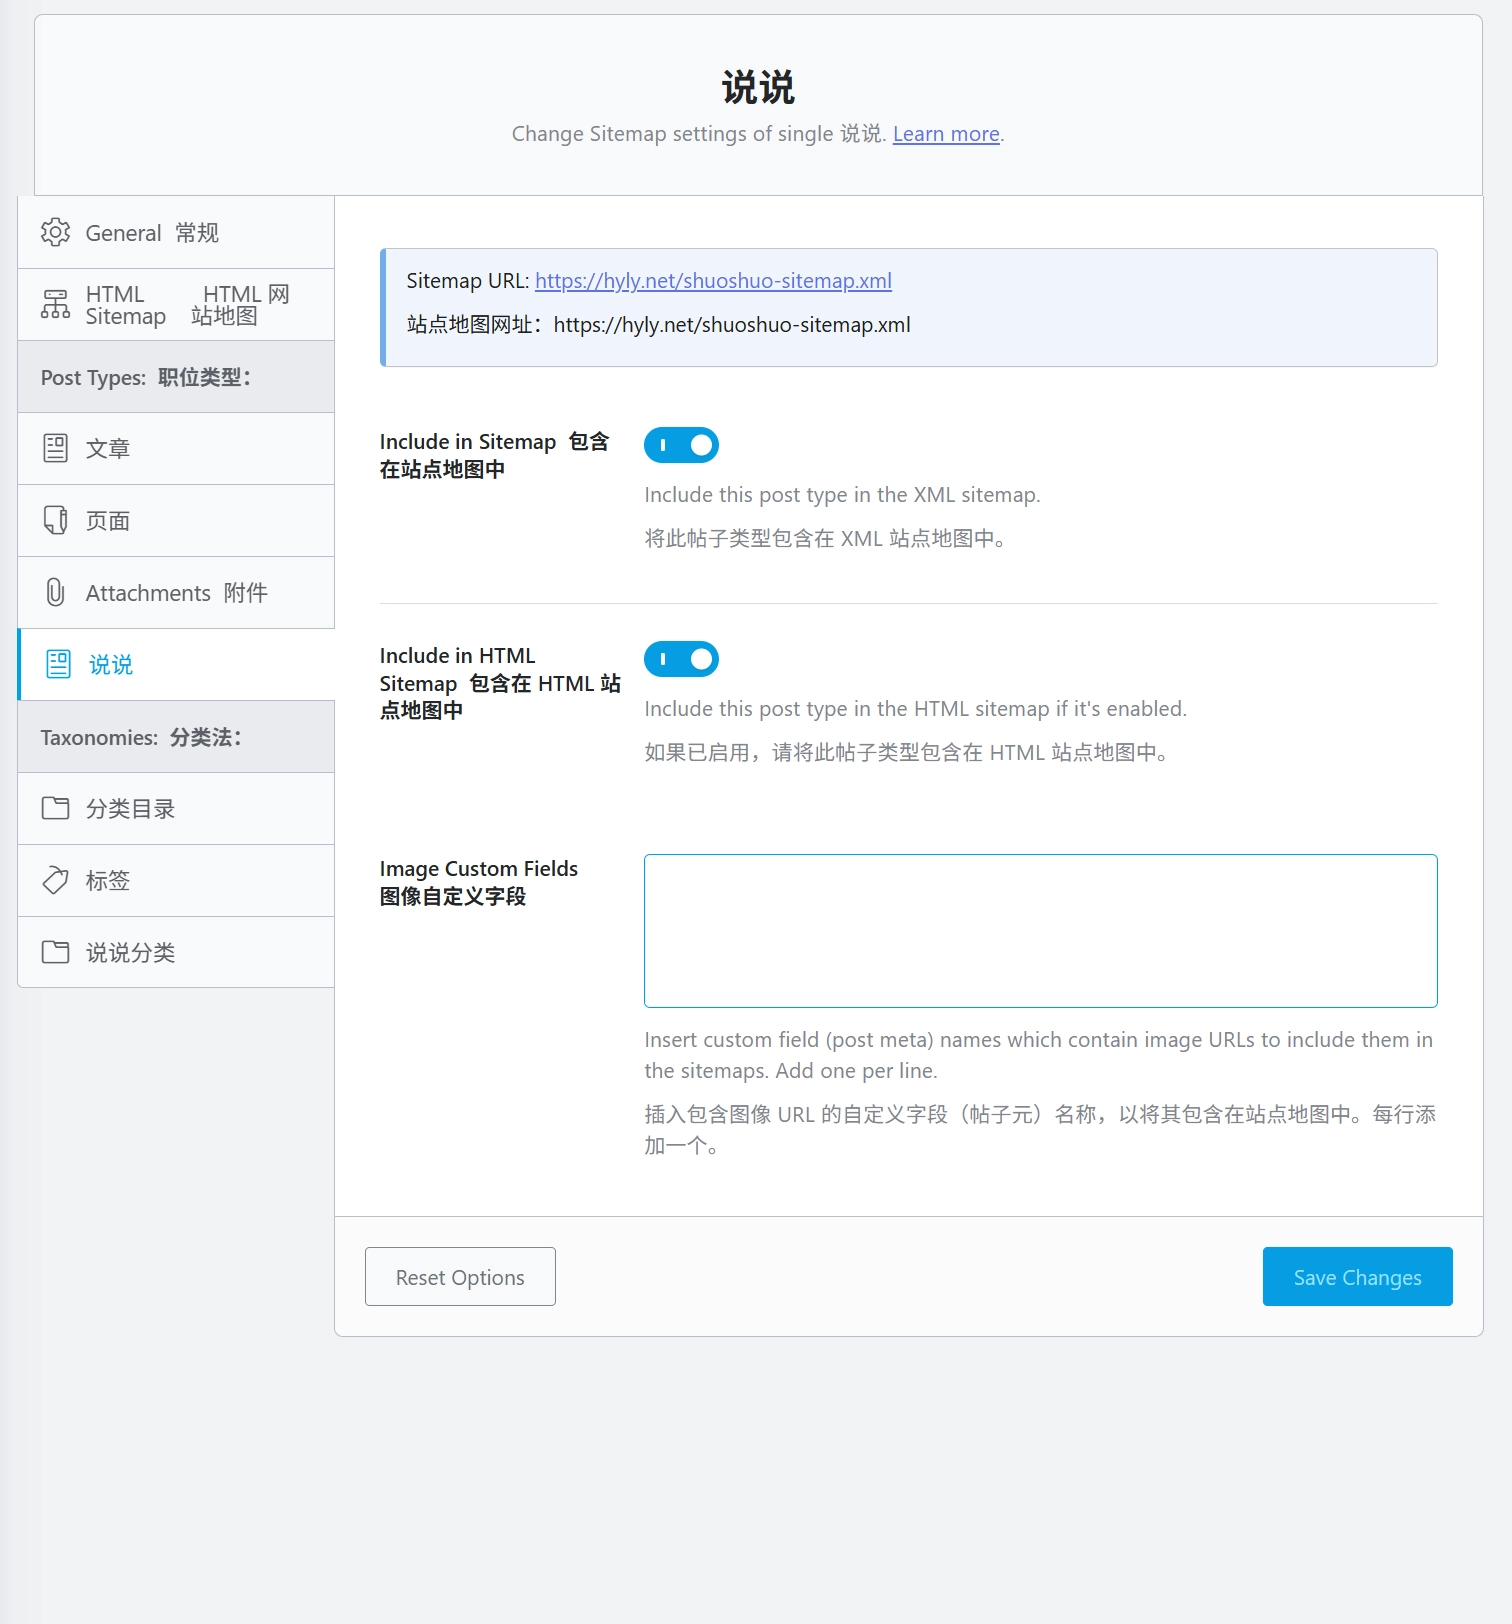Click the Image Custom Fields textarea
This screenshot has height=1624, width=1512.
click(x=1040, y=930)
